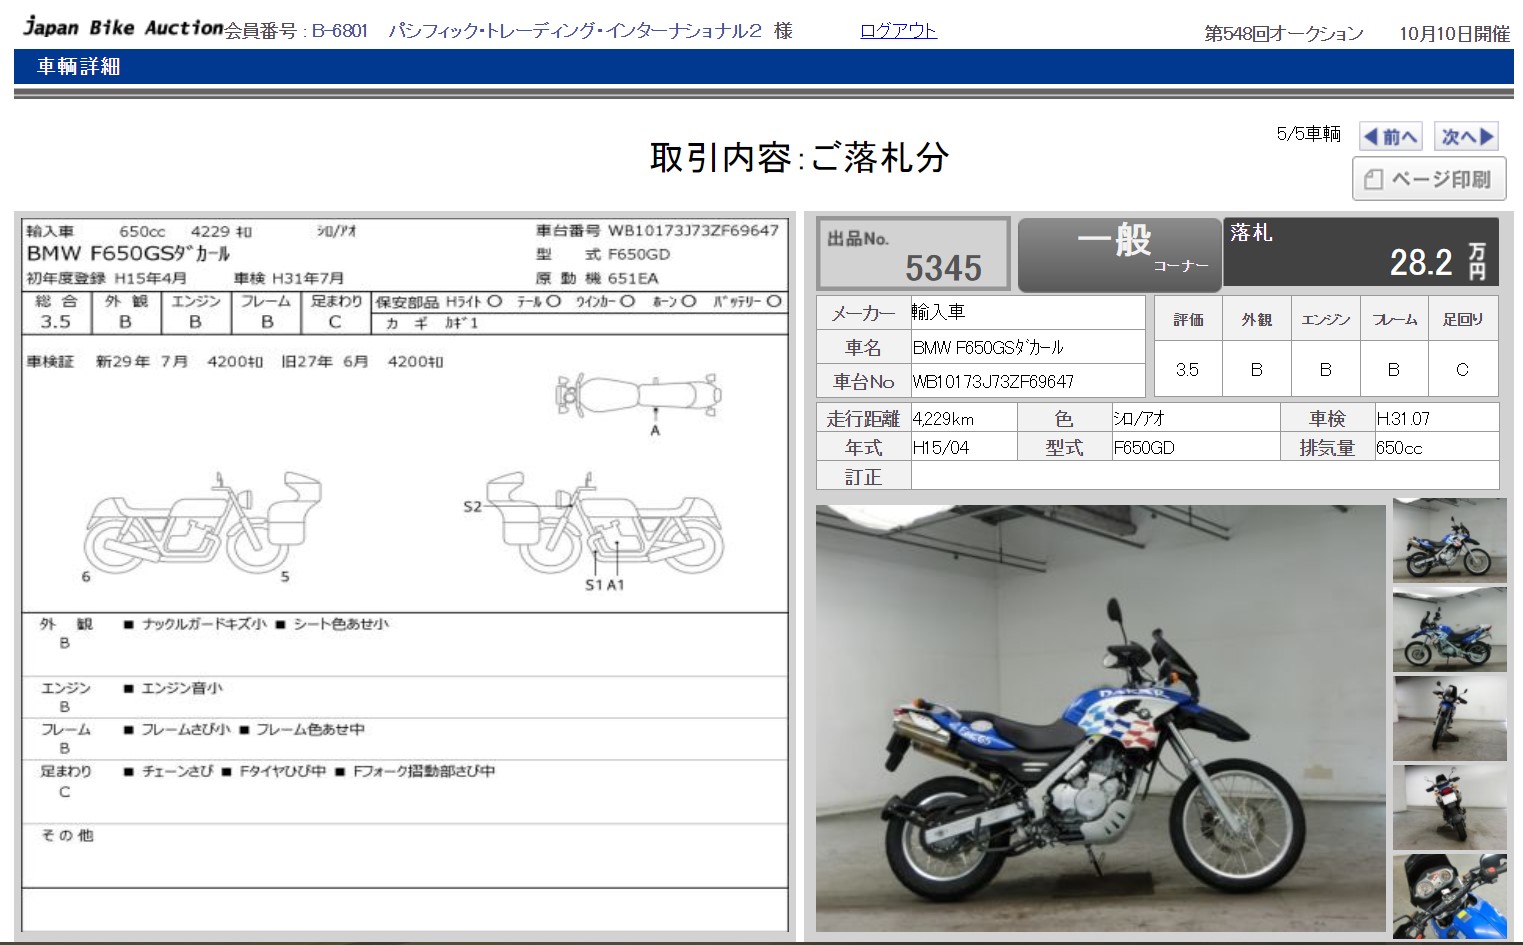Click the ナックルガードキズ小 exterior note
The image size is (1523, 945).
click(x=204, y=624)
